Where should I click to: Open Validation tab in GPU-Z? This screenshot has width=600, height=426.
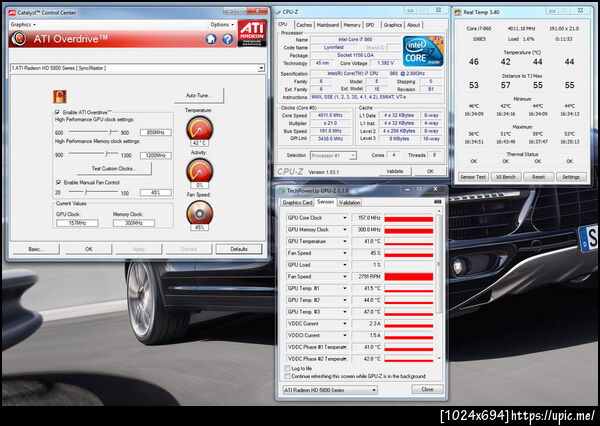point(349,202)
